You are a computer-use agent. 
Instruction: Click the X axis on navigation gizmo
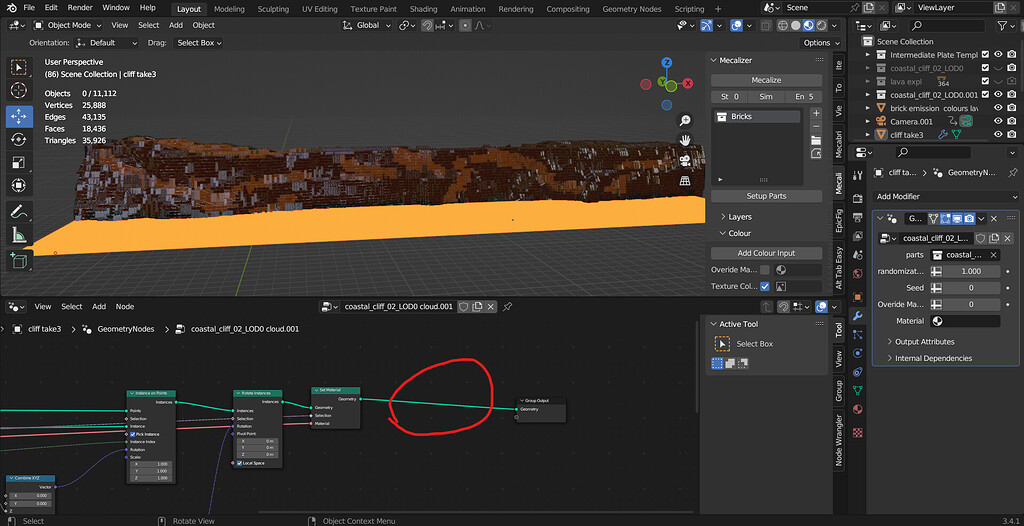(x=687, y=84)
